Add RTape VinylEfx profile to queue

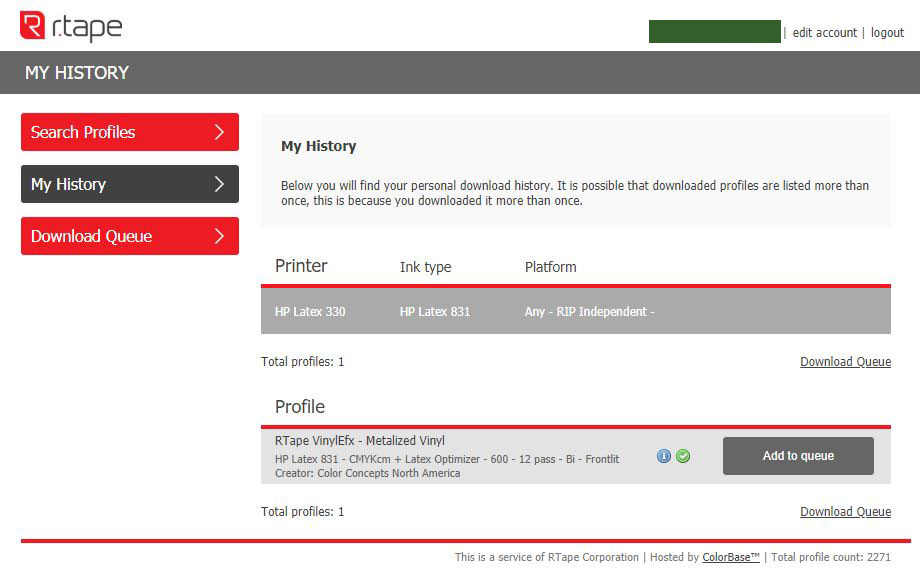click(x=798, y=456)
